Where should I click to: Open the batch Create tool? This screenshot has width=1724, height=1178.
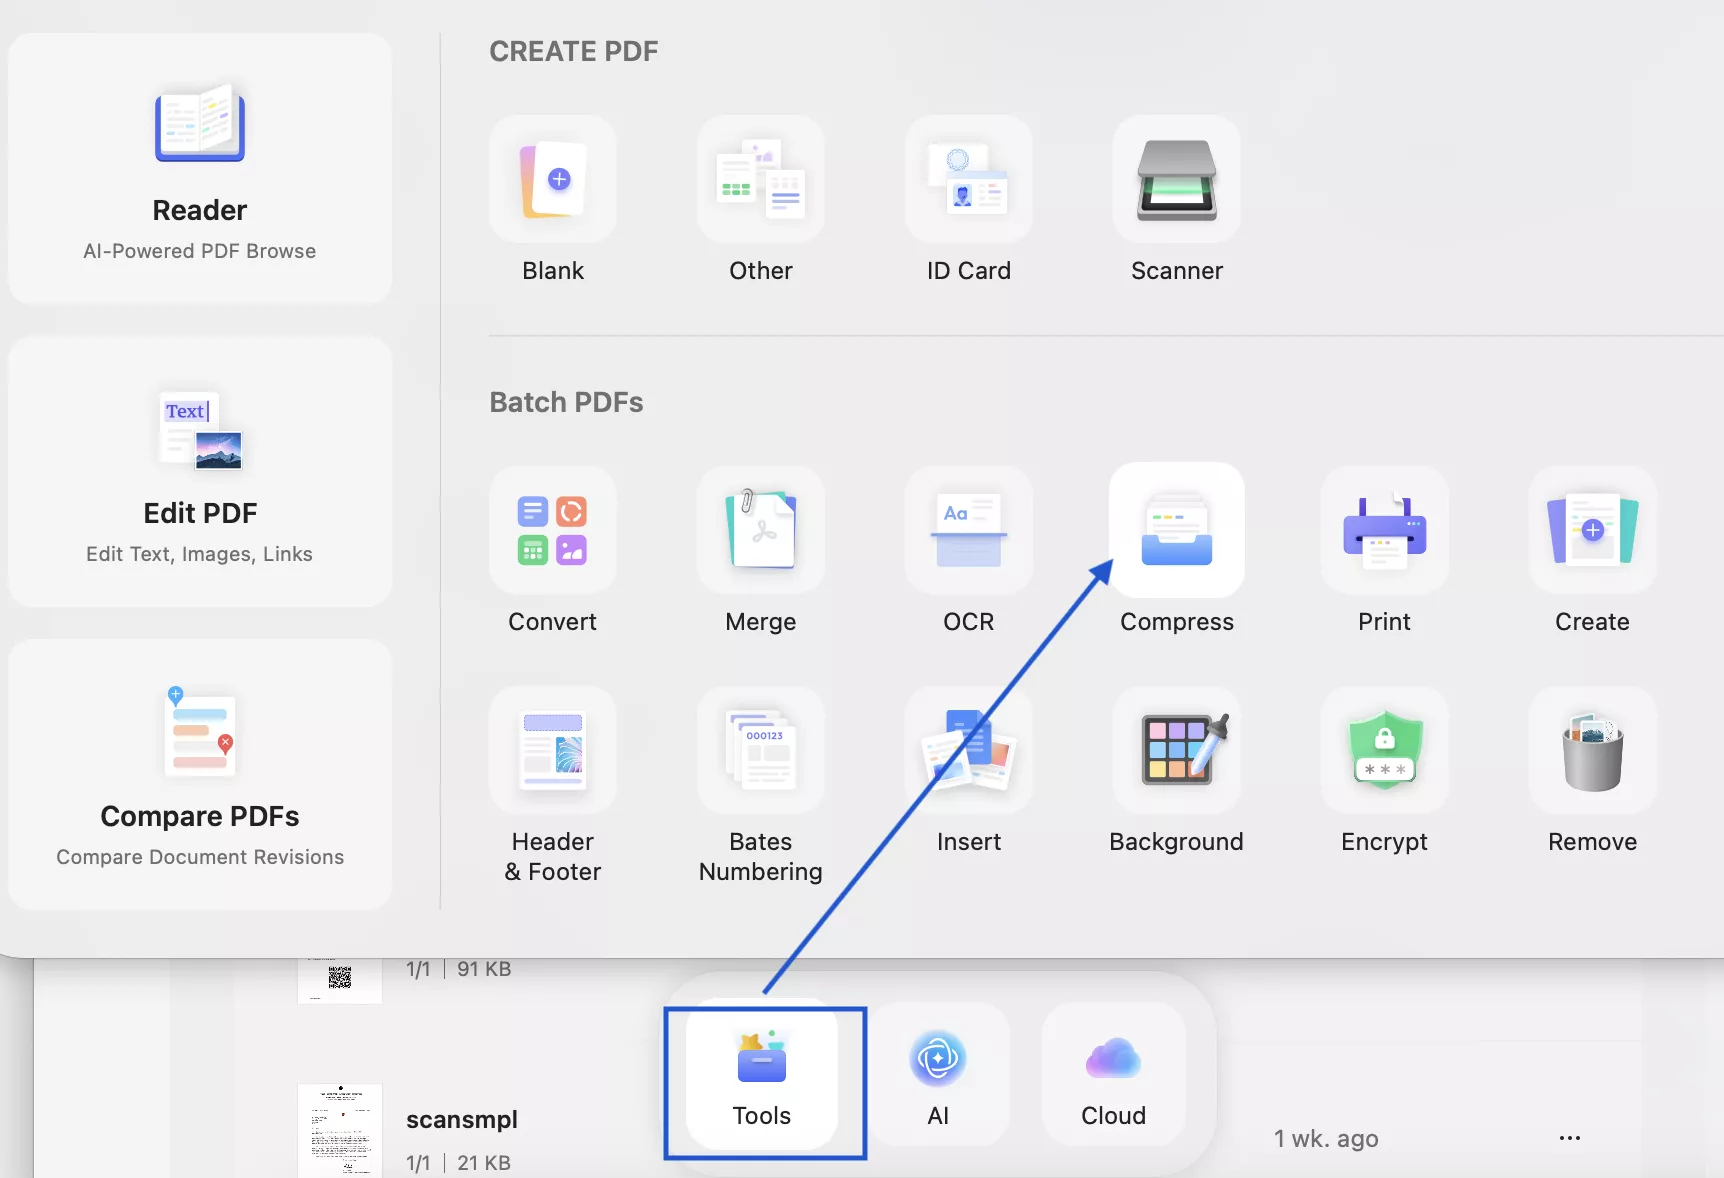(x=1593, y=530)
